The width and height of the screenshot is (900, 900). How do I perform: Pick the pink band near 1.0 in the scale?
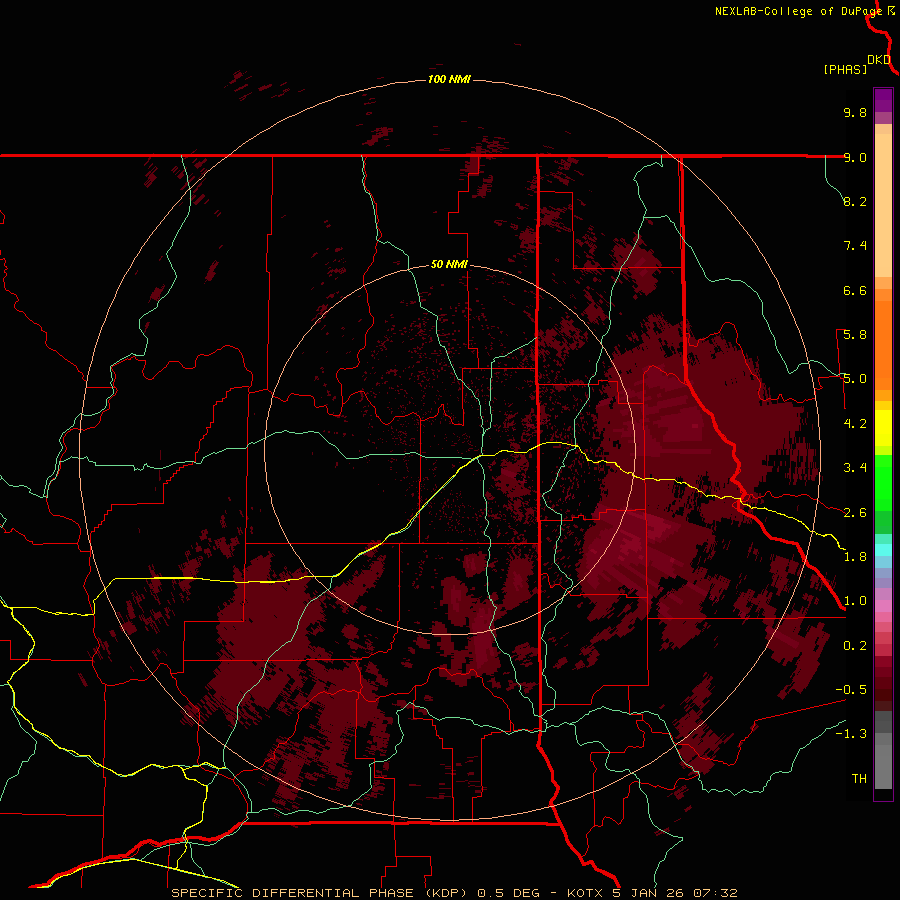click(x=883, y=606)
